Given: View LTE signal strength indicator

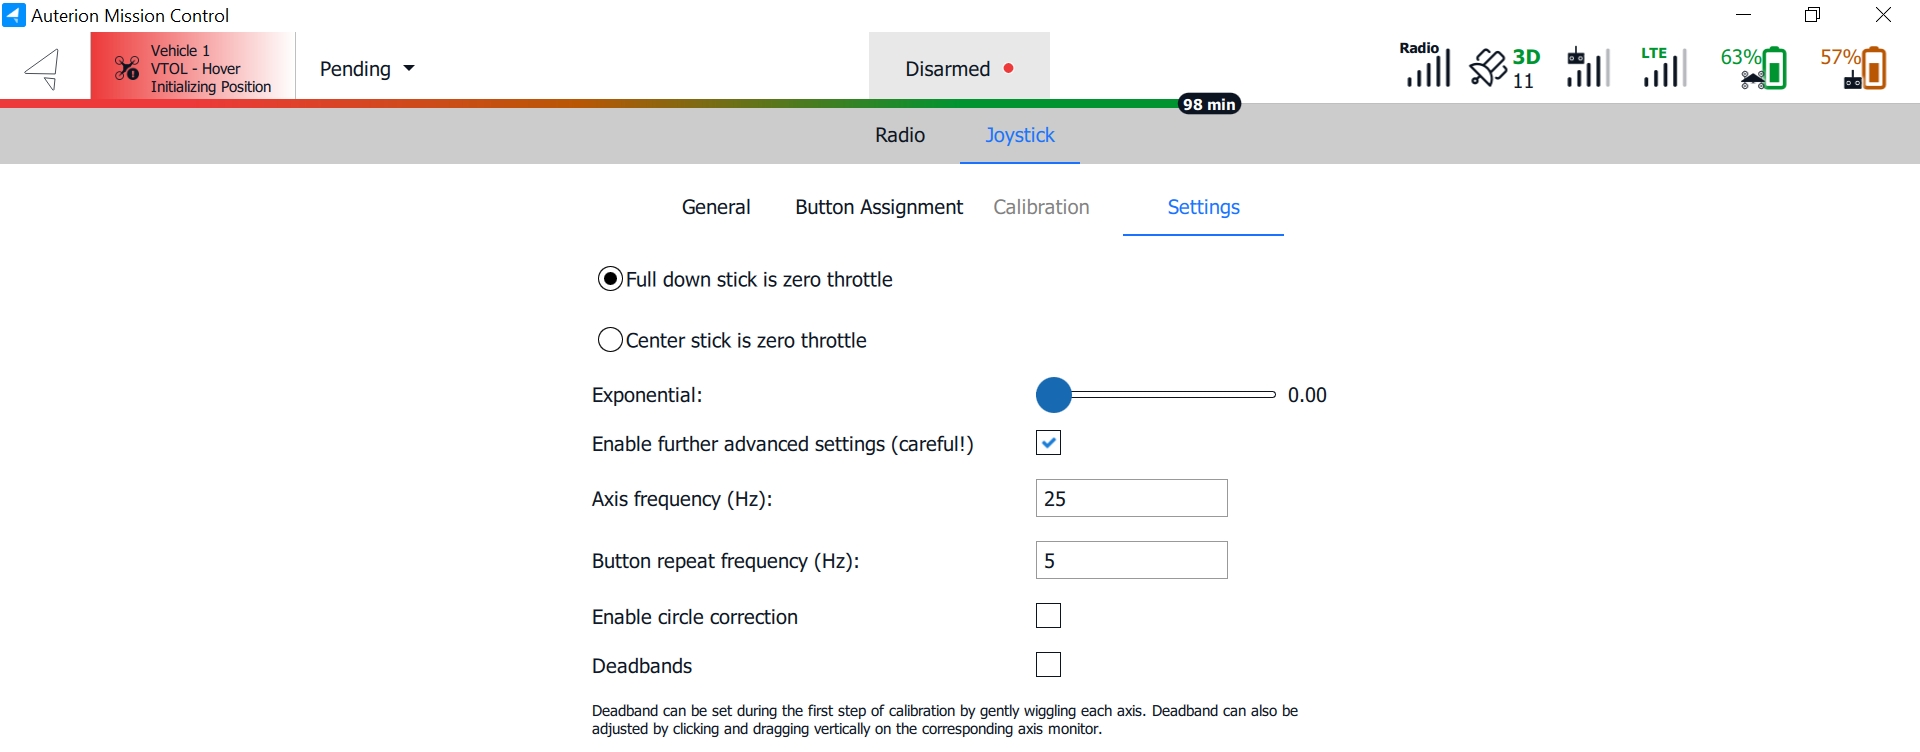Looking at the screenshot, I should click(x=1663, y=68).
